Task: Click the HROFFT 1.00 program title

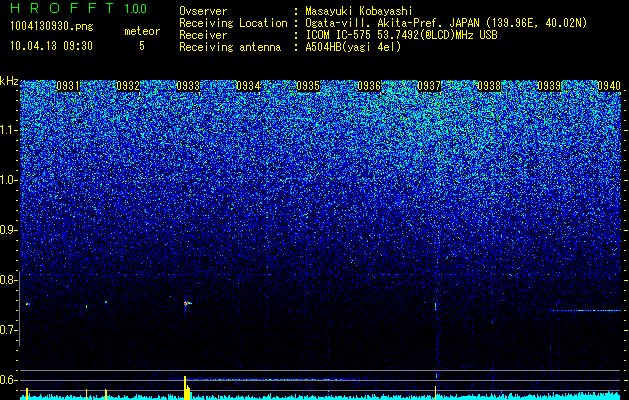Action: tap(78, 8)
